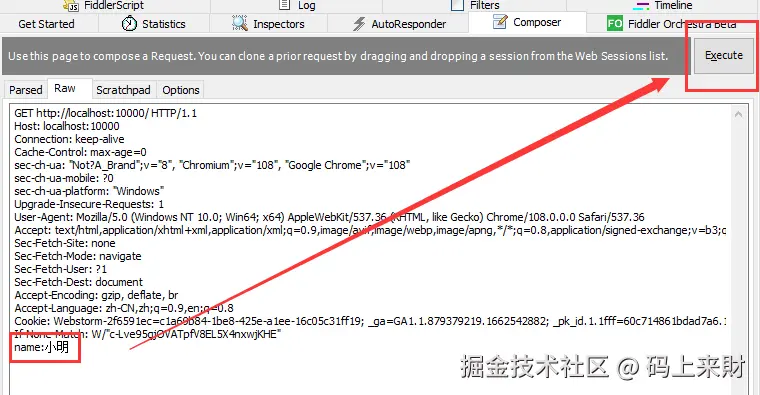The height and width of the screenshot is (395, 760).
Task: Click the Statistics clock icon
Action: [x=129, y=23]
